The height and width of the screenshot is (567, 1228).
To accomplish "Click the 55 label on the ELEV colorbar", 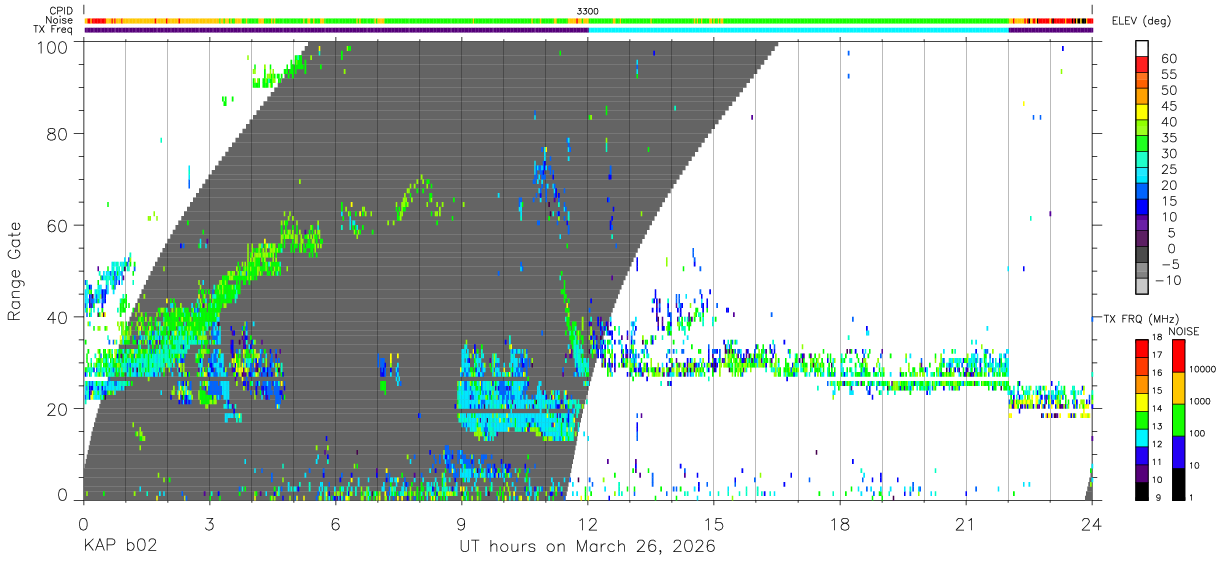I will point(1168,74).
